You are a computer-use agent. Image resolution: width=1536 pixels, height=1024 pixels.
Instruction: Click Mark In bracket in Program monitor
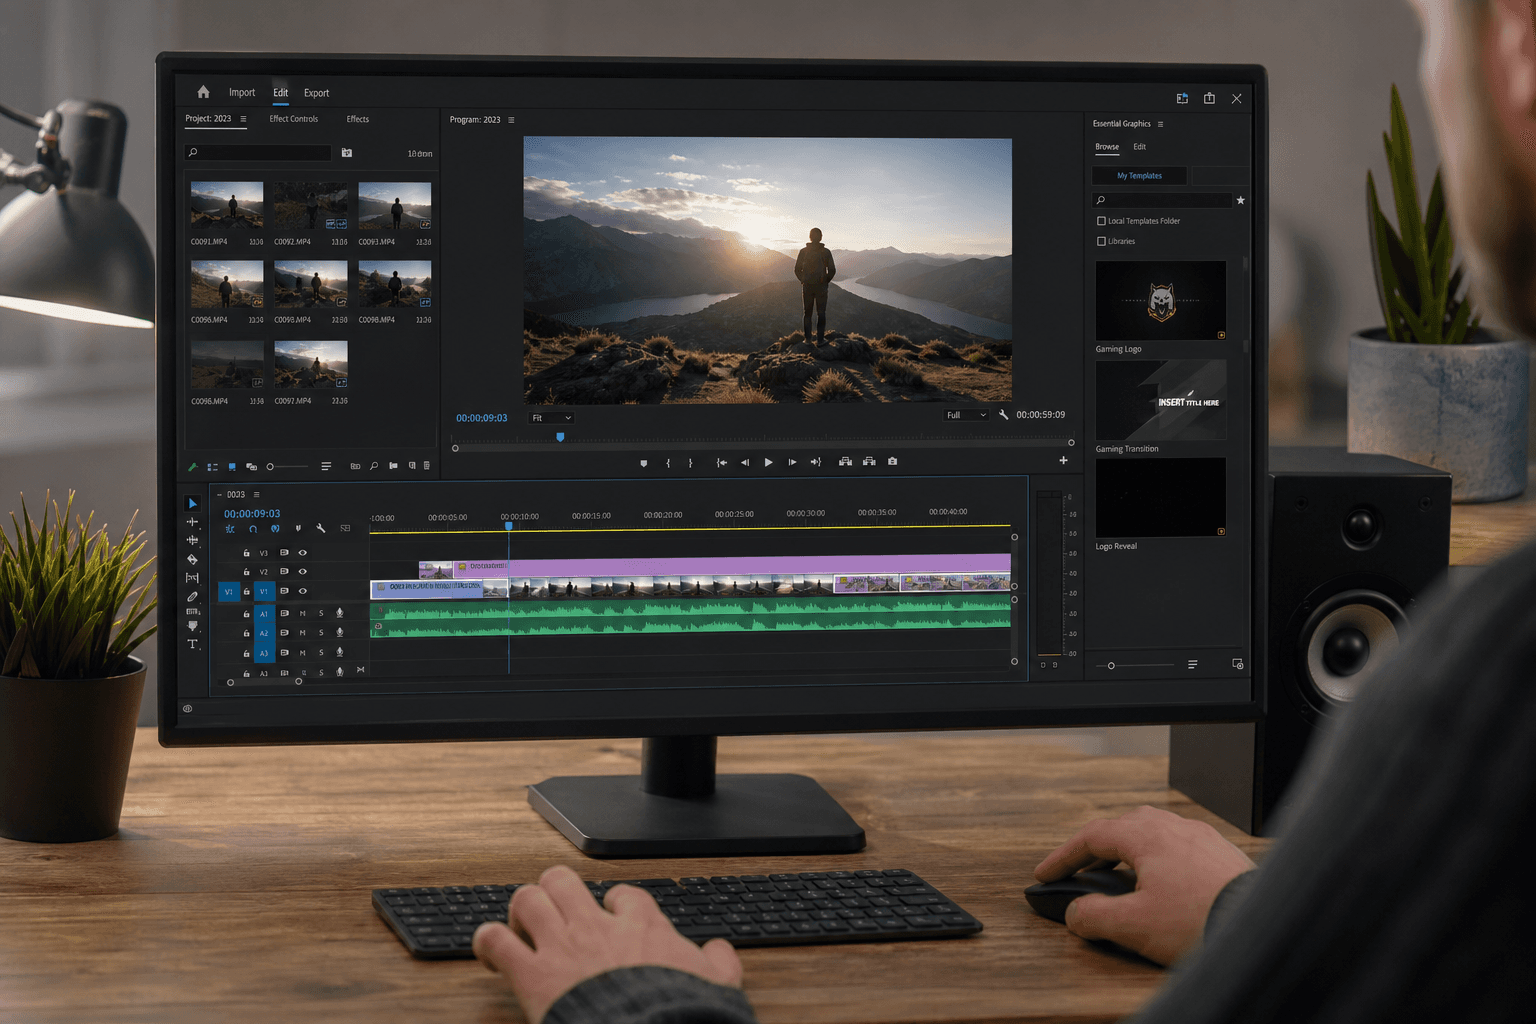coord(668,463)
